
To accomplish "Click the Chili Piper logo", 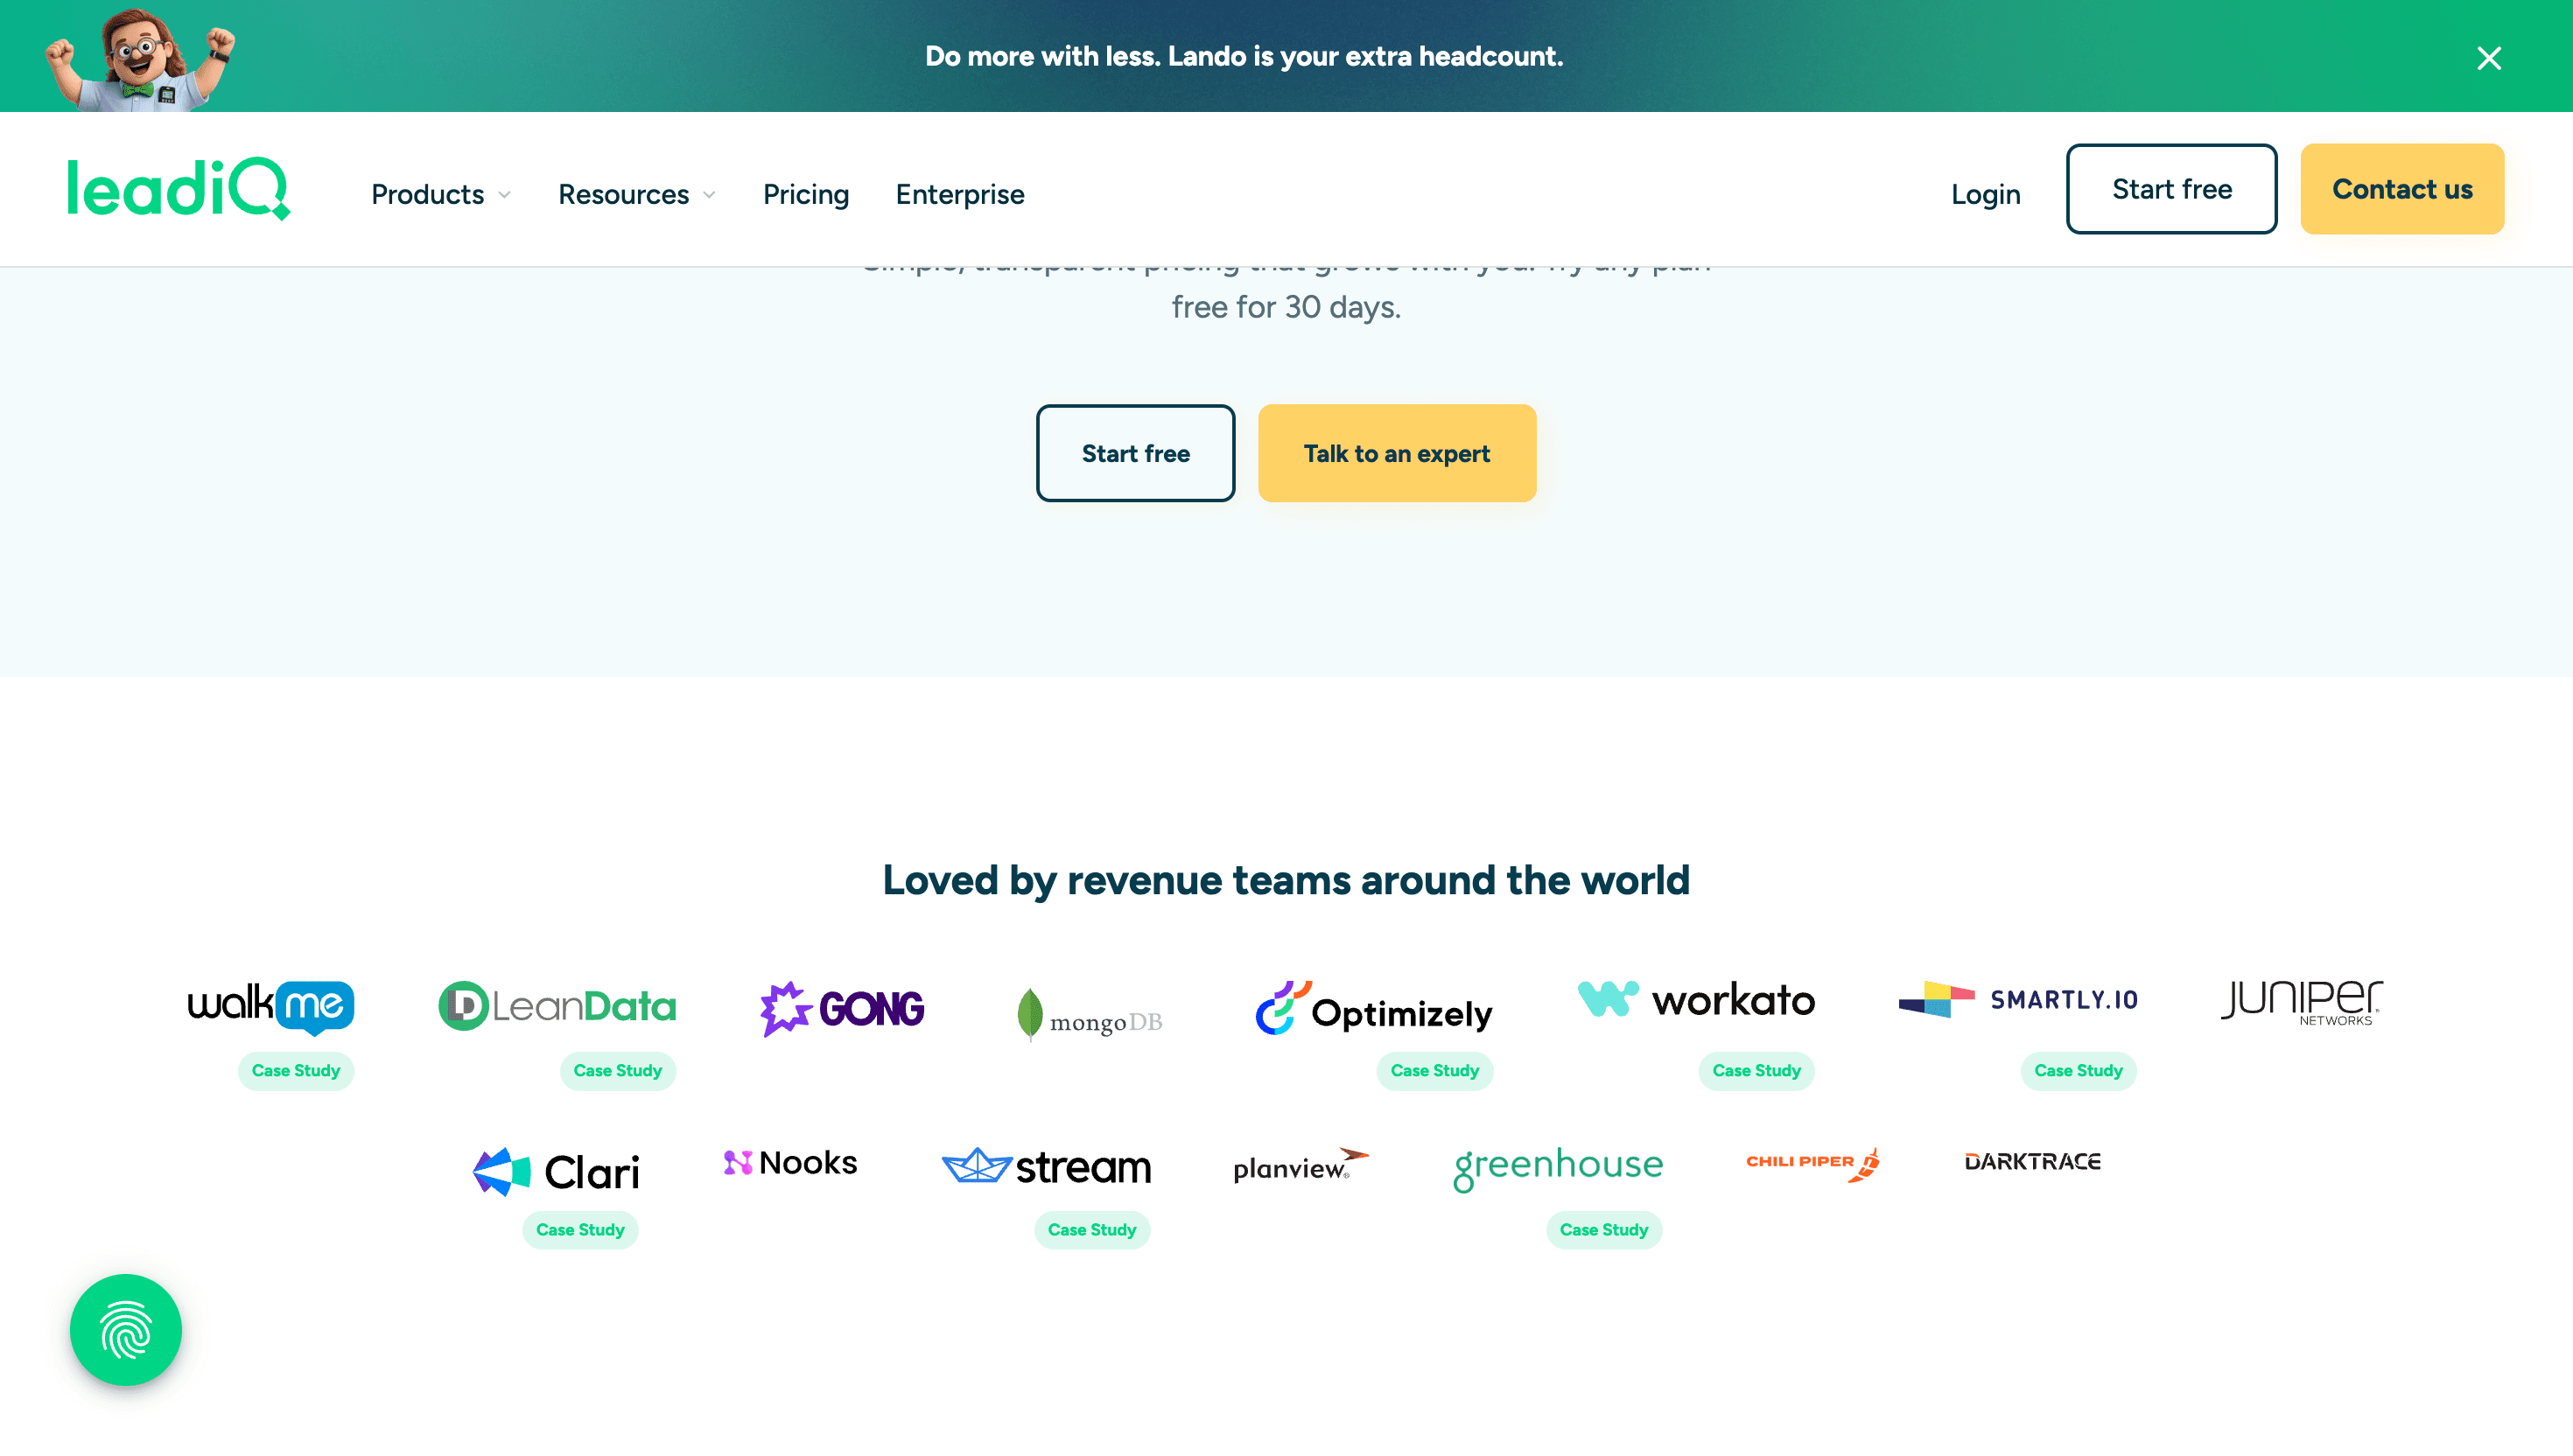I will pyautogui.click(x=1810, y=1163).
